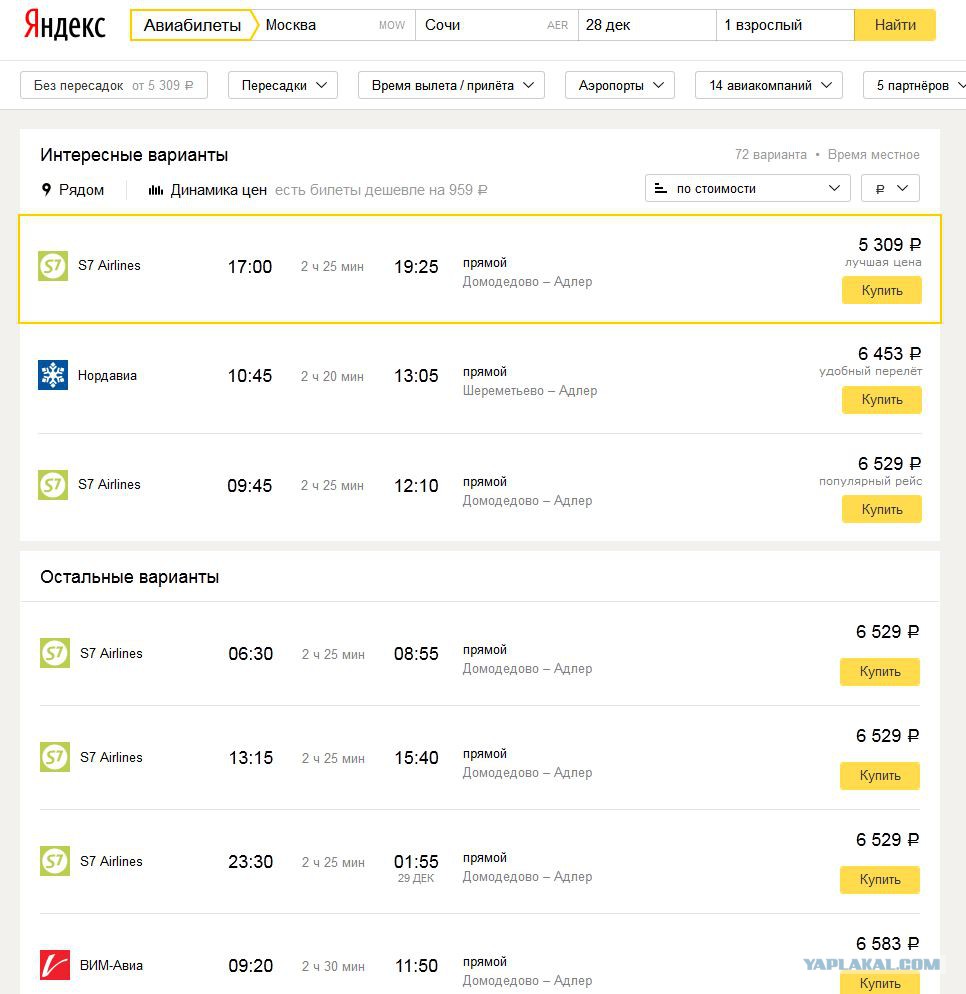The width and height of the screenshot is (966, 994).
Task: Click the лучшая цена label
Action: pos(883,262)
